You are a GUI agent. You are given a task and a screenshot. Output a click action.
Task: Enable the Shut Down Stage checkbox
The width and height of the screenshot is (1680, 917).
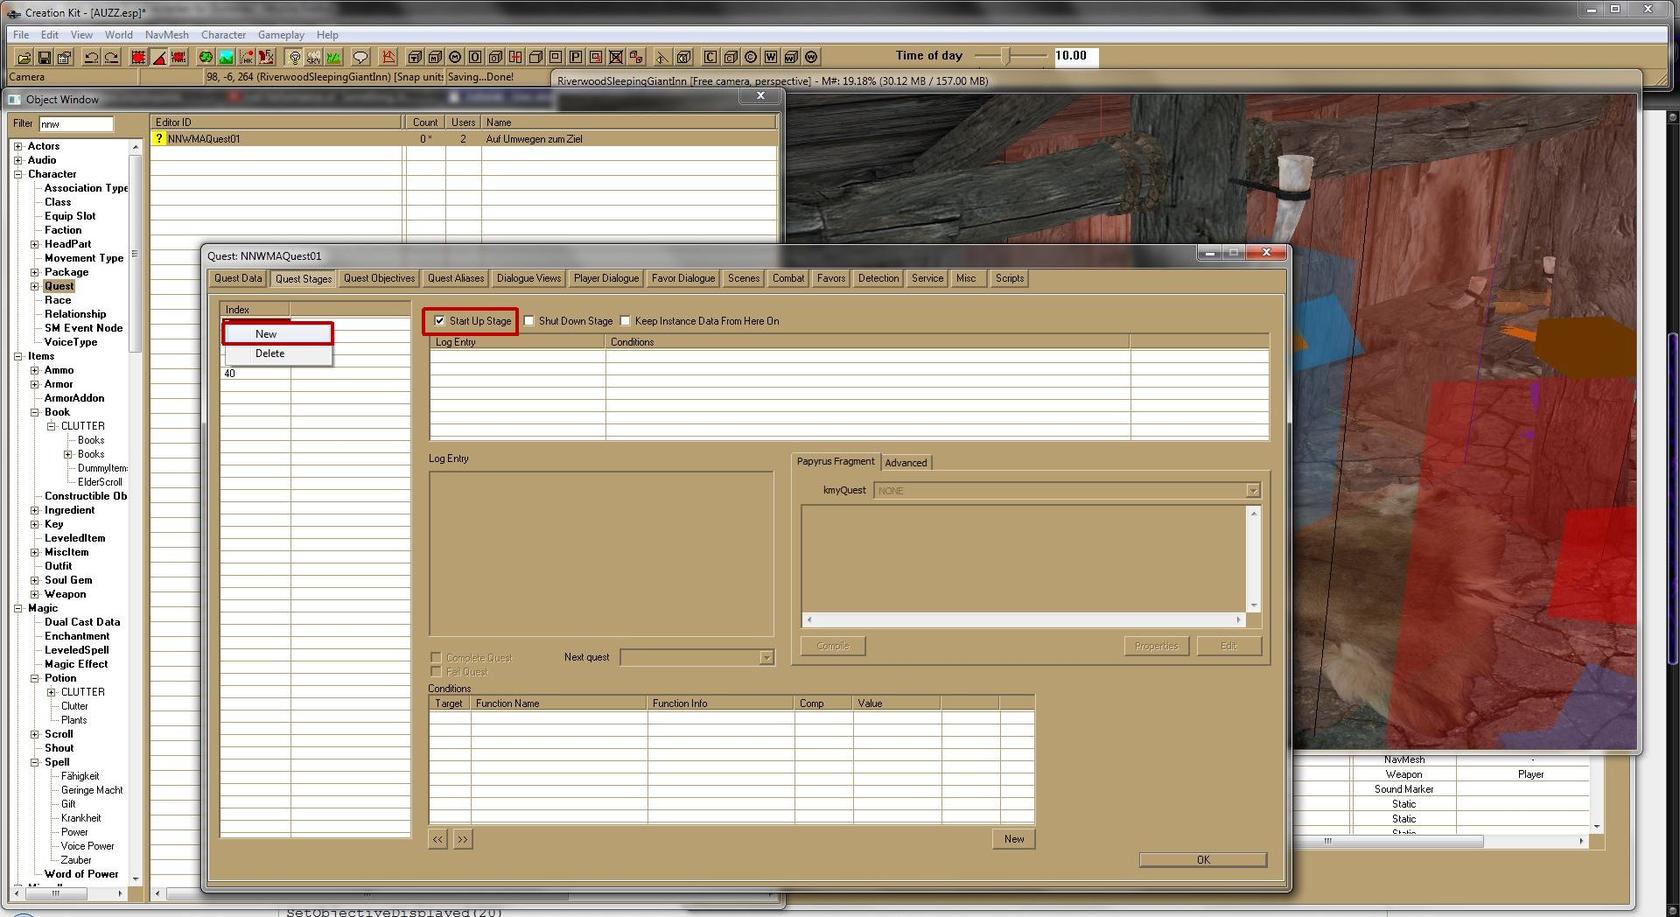coord(530,321)
